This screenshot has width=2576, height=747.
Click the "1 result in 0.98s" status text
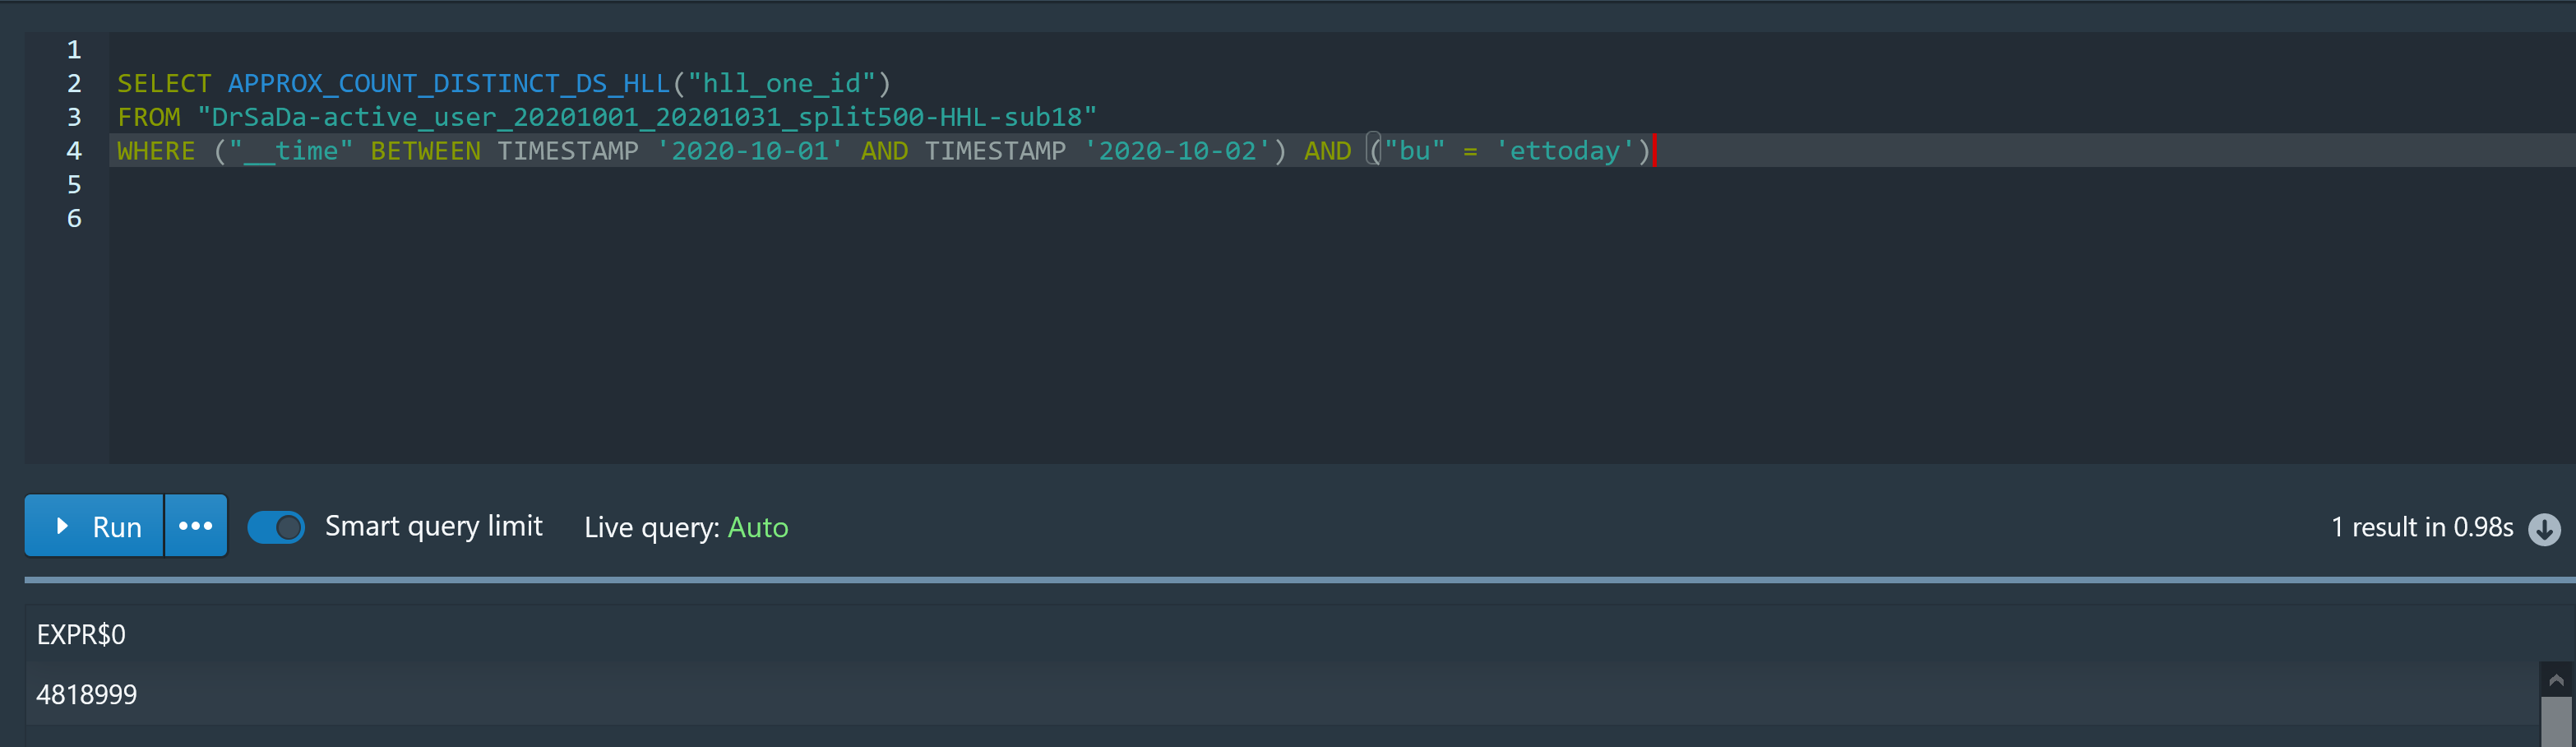click(x=2421, y=527)
